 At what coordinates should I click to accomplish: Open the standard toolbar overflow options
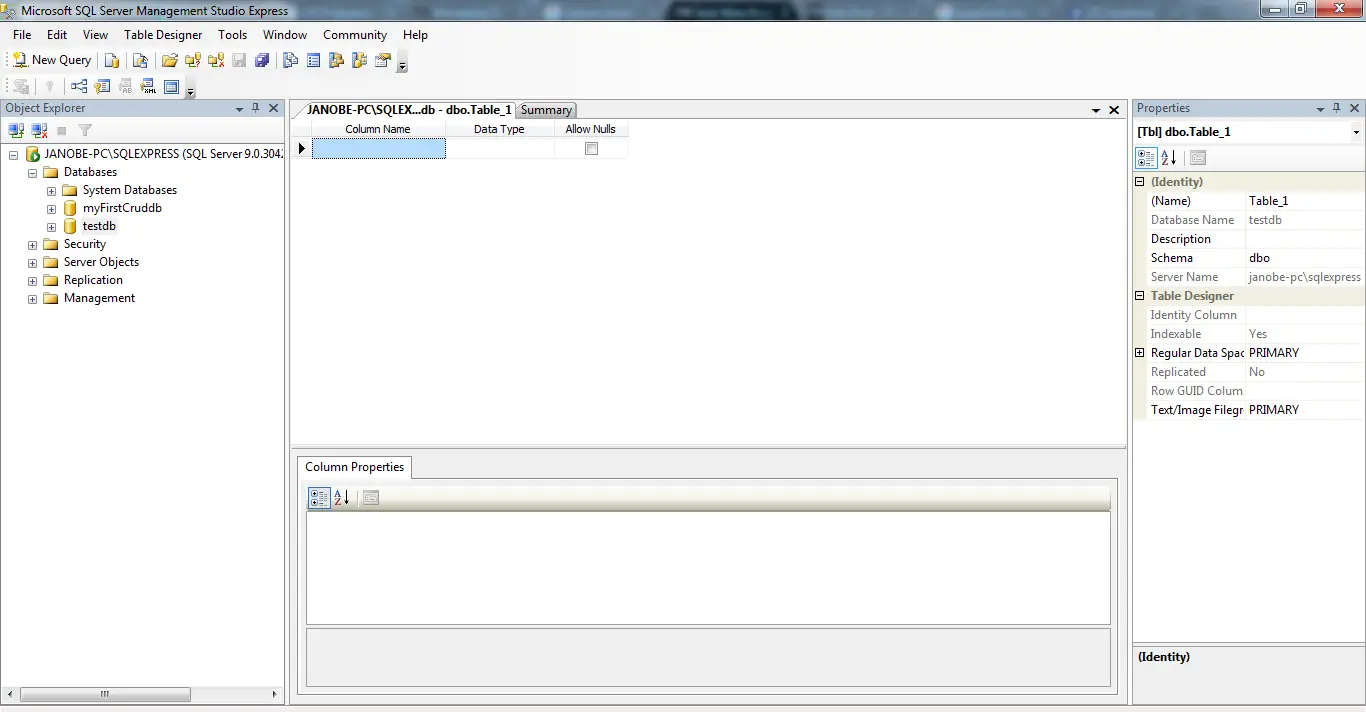tap(402, 63)
